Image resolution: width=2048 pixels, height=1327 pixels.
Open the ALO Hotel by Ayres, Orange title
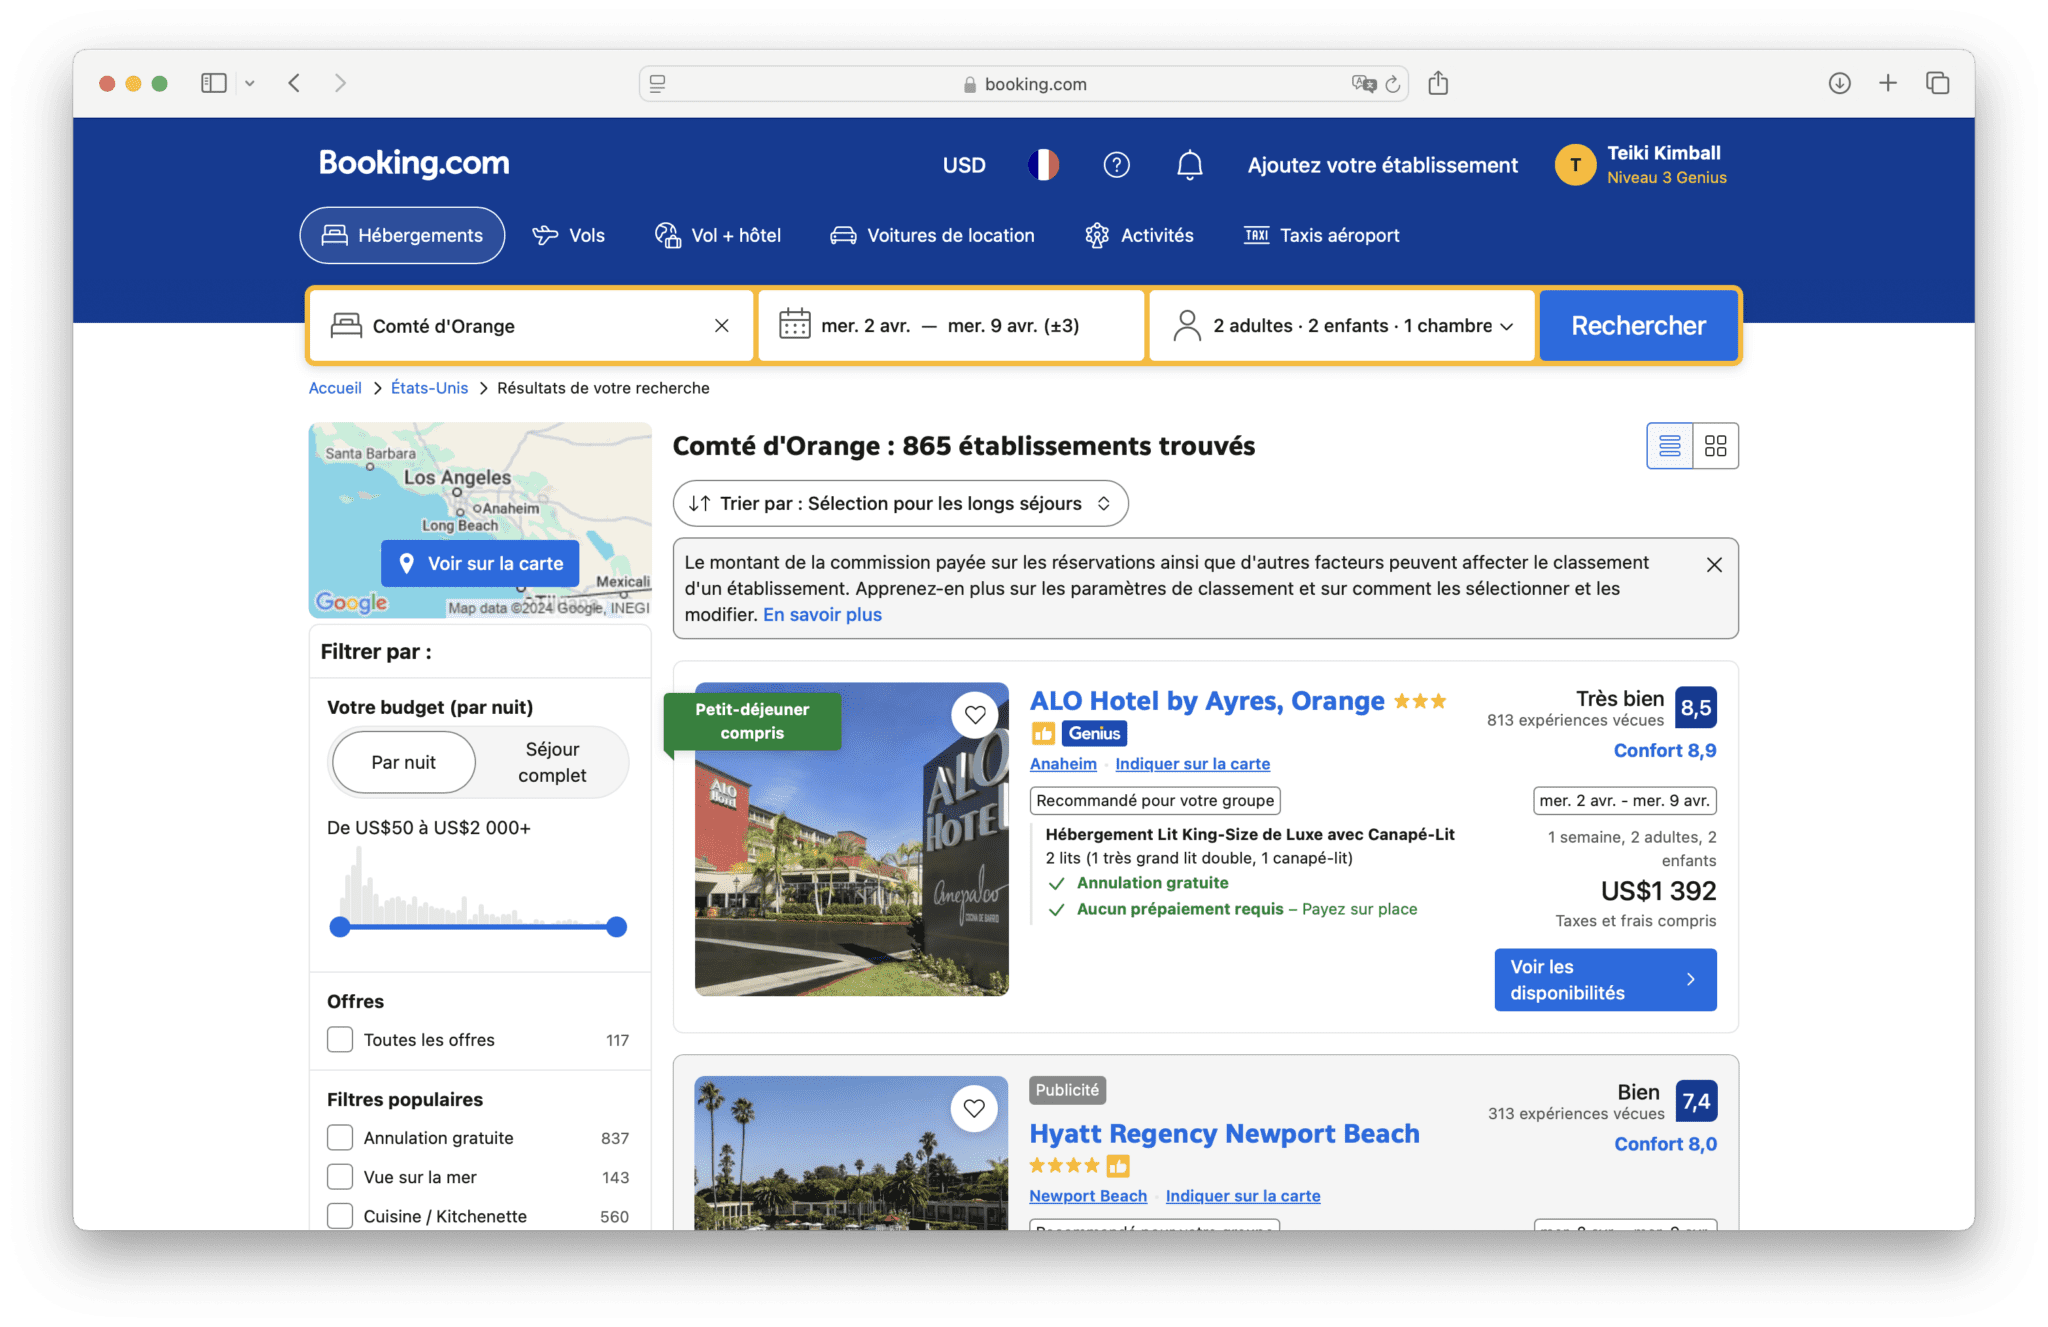[x=1207, y=701]
